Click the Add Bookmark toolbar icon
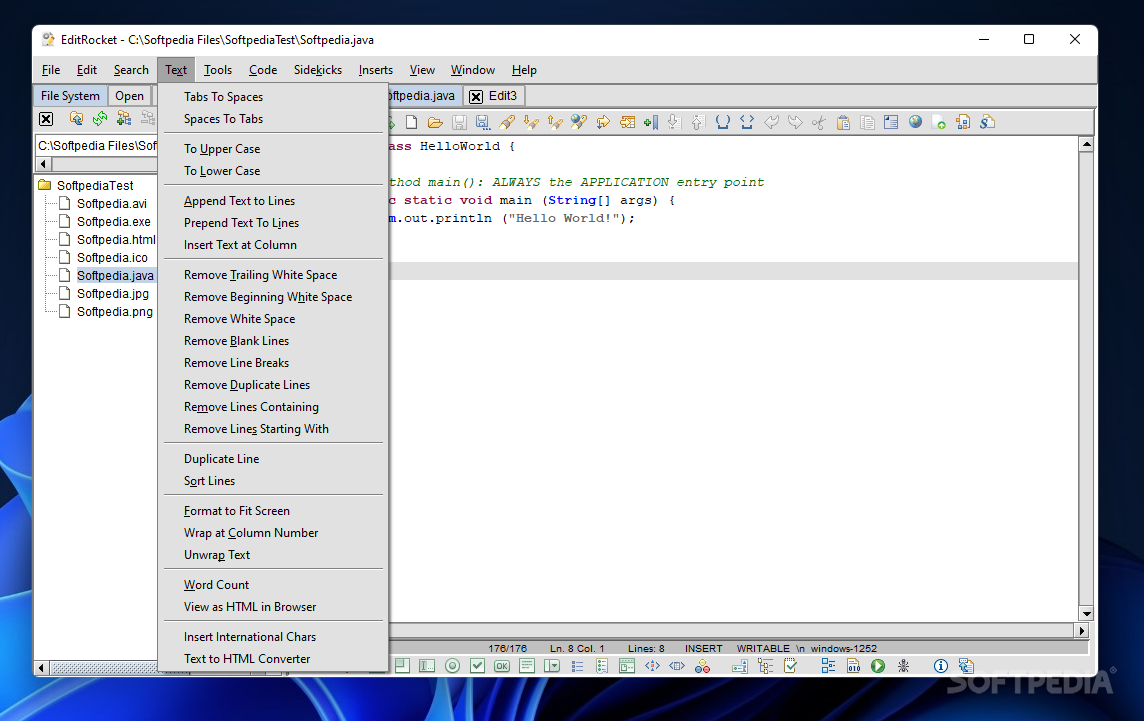The image size is (1144, 721). click(x=651, y=122)
